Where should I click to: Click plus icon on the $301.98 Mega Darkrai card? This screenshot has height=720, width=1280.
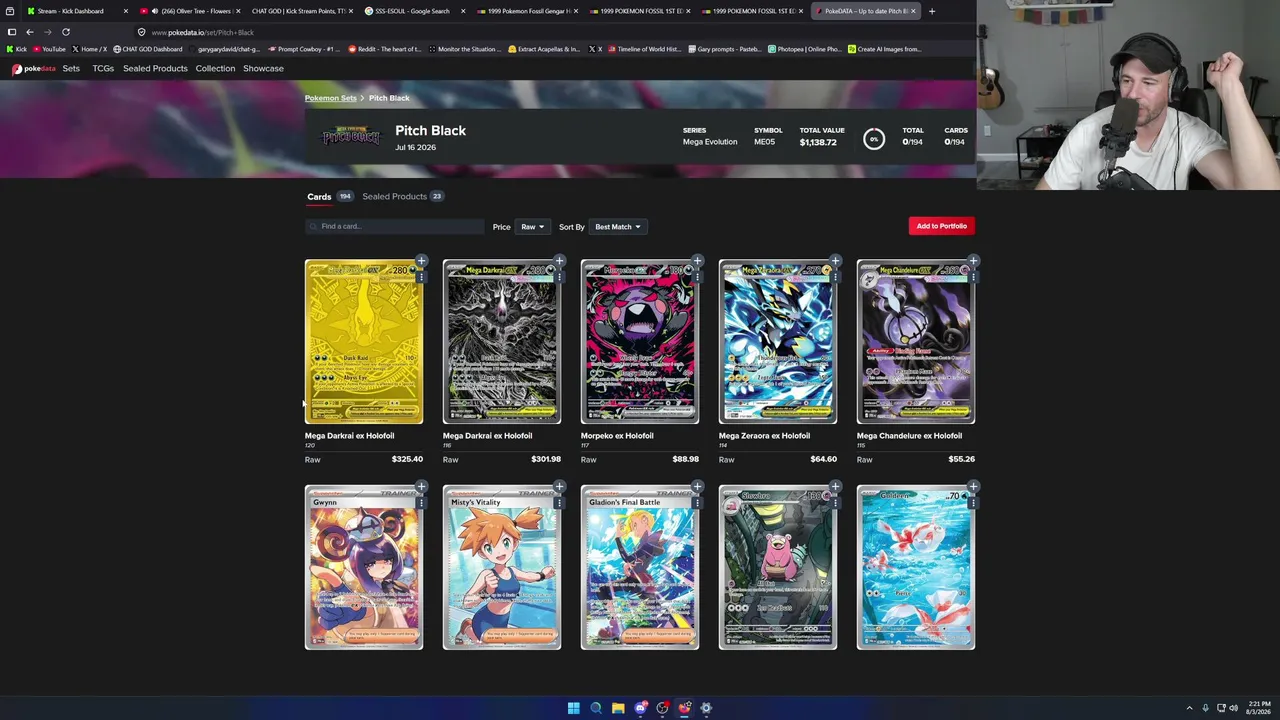[559, 262]
